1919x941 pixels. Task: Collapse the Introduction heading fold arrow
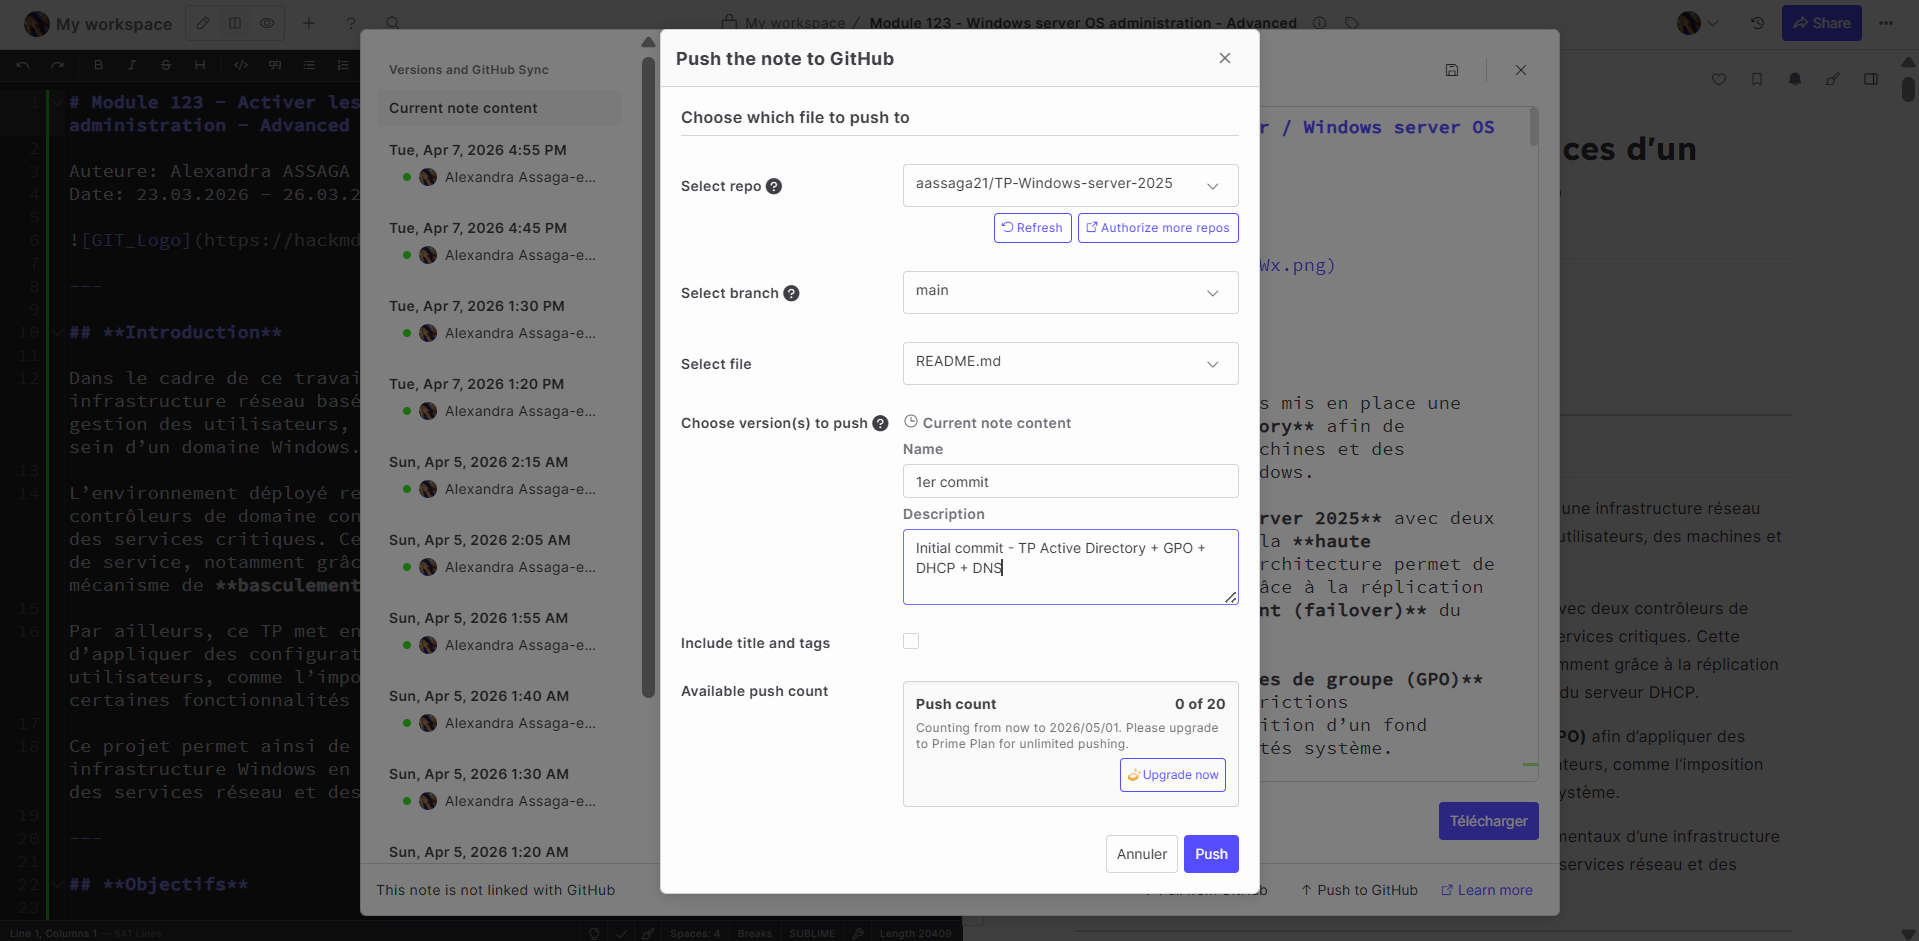57,332
